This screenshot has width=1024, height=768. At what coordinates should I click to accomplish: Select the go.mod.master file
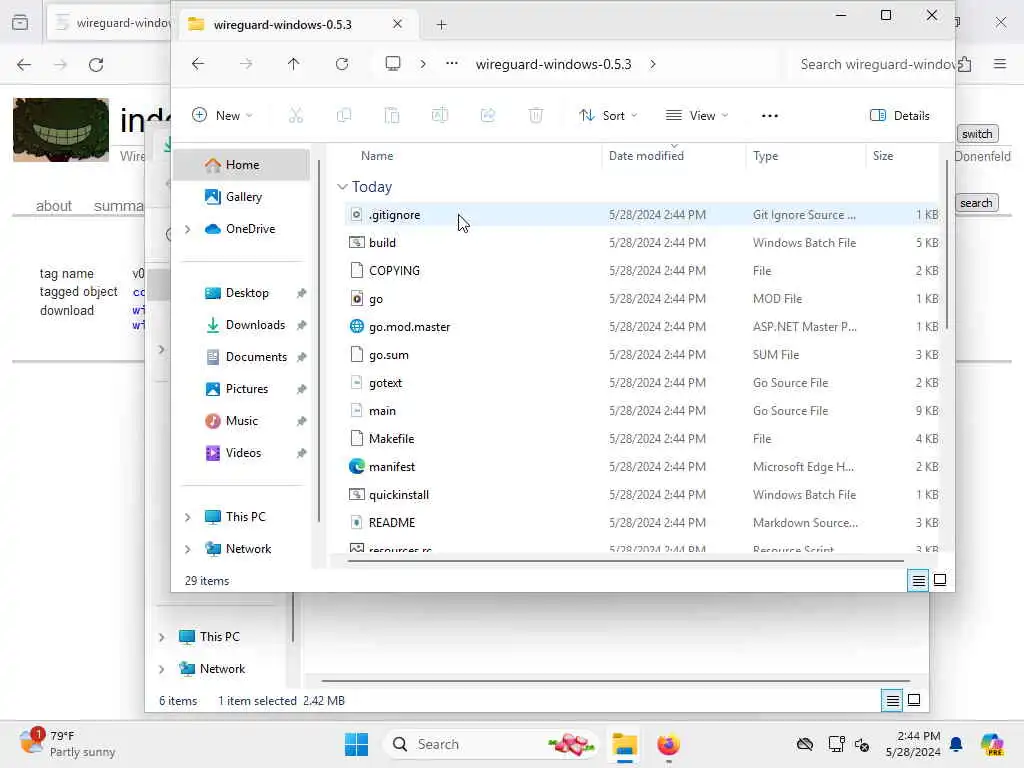pyautogui.click(x=642, y=327)
